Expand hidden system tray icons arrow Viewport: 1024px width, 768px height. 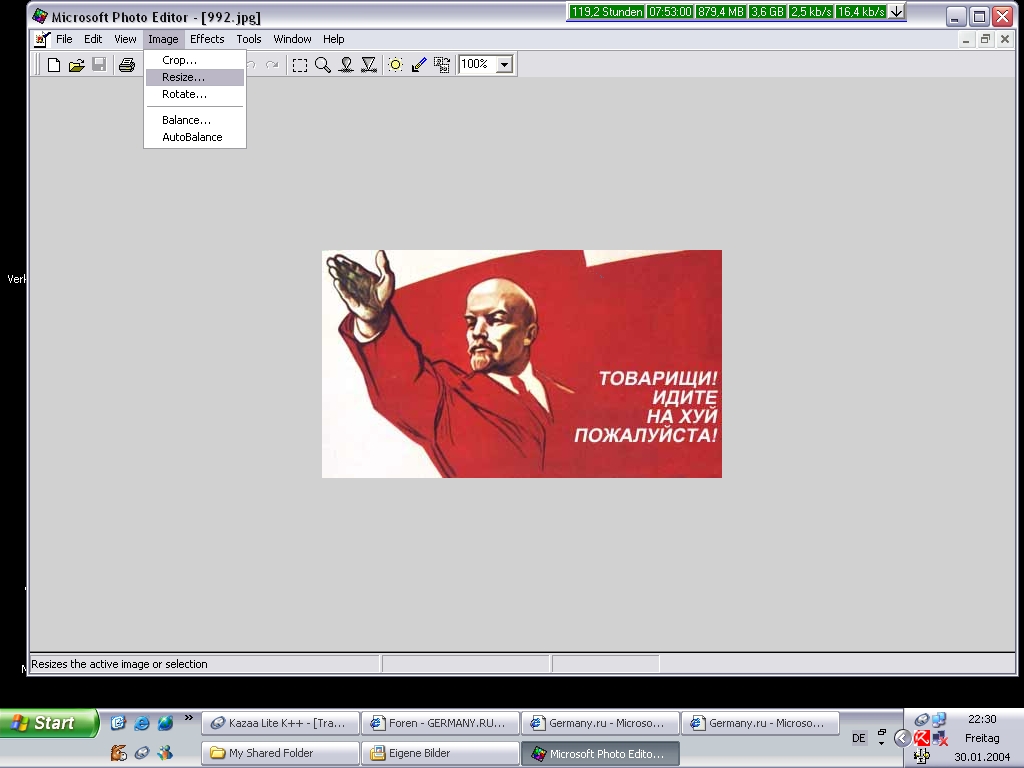point(902,738)
